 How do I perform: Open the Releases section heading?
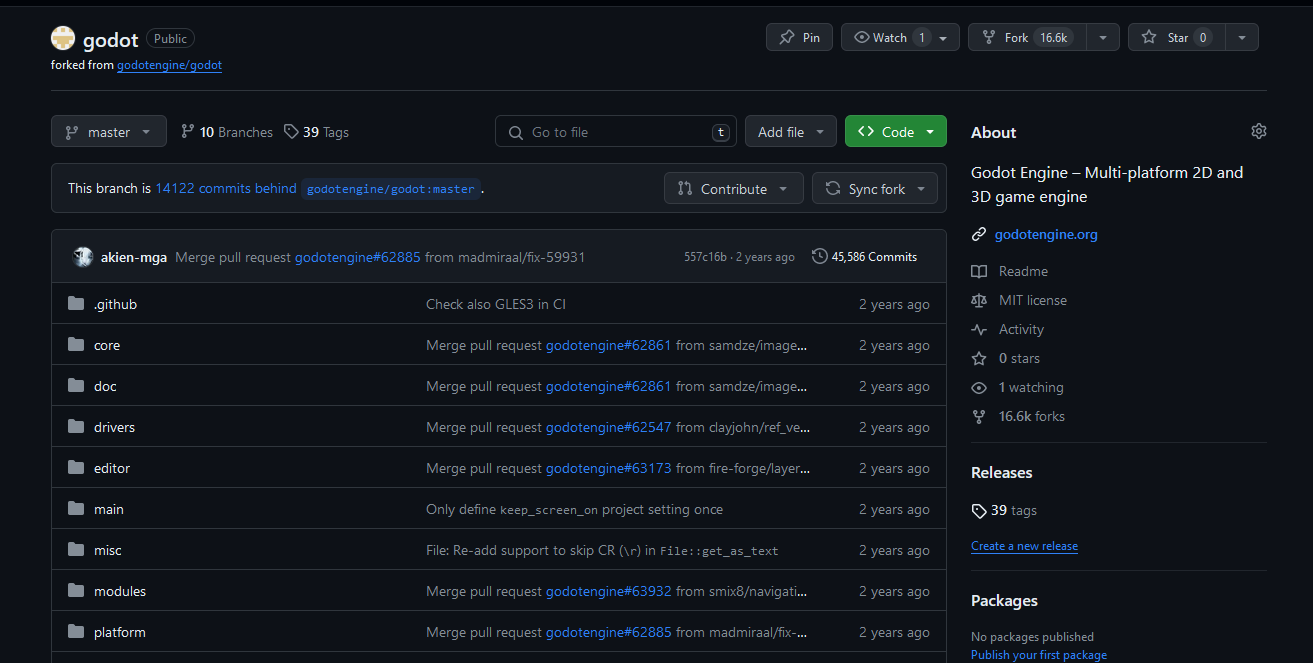1002,472
